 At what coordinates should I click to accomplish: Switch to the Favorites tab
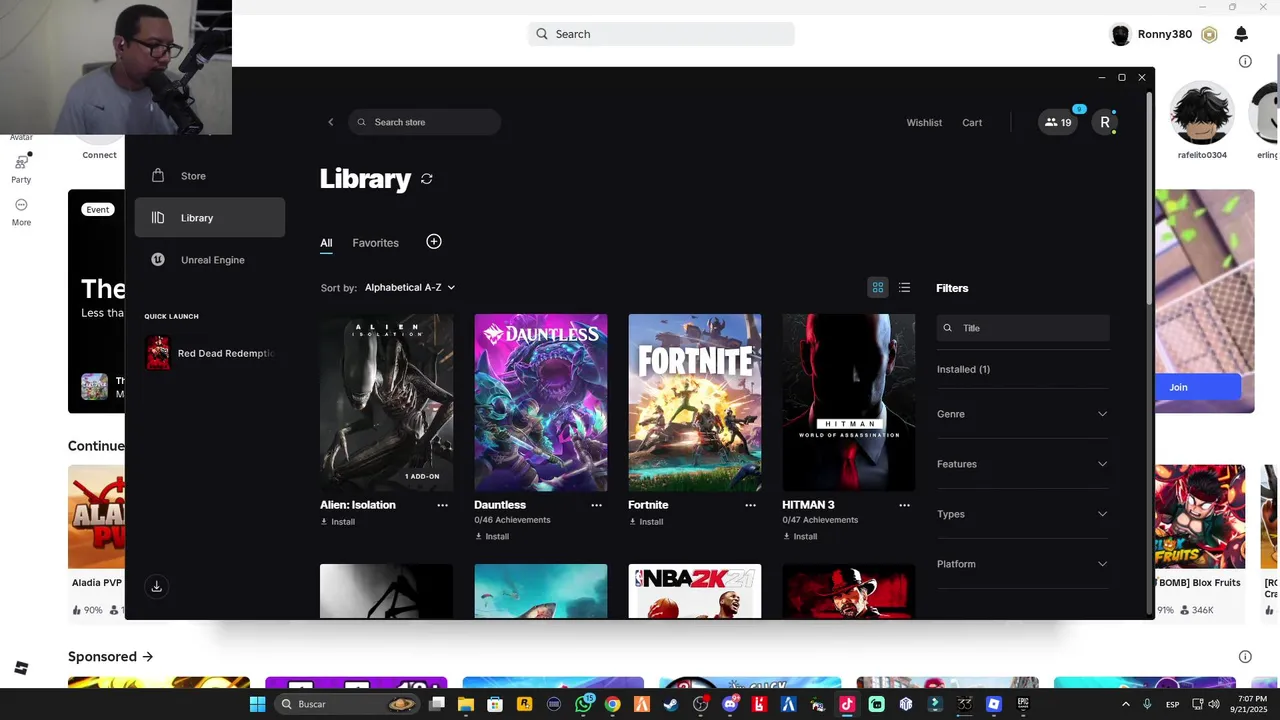375,243
